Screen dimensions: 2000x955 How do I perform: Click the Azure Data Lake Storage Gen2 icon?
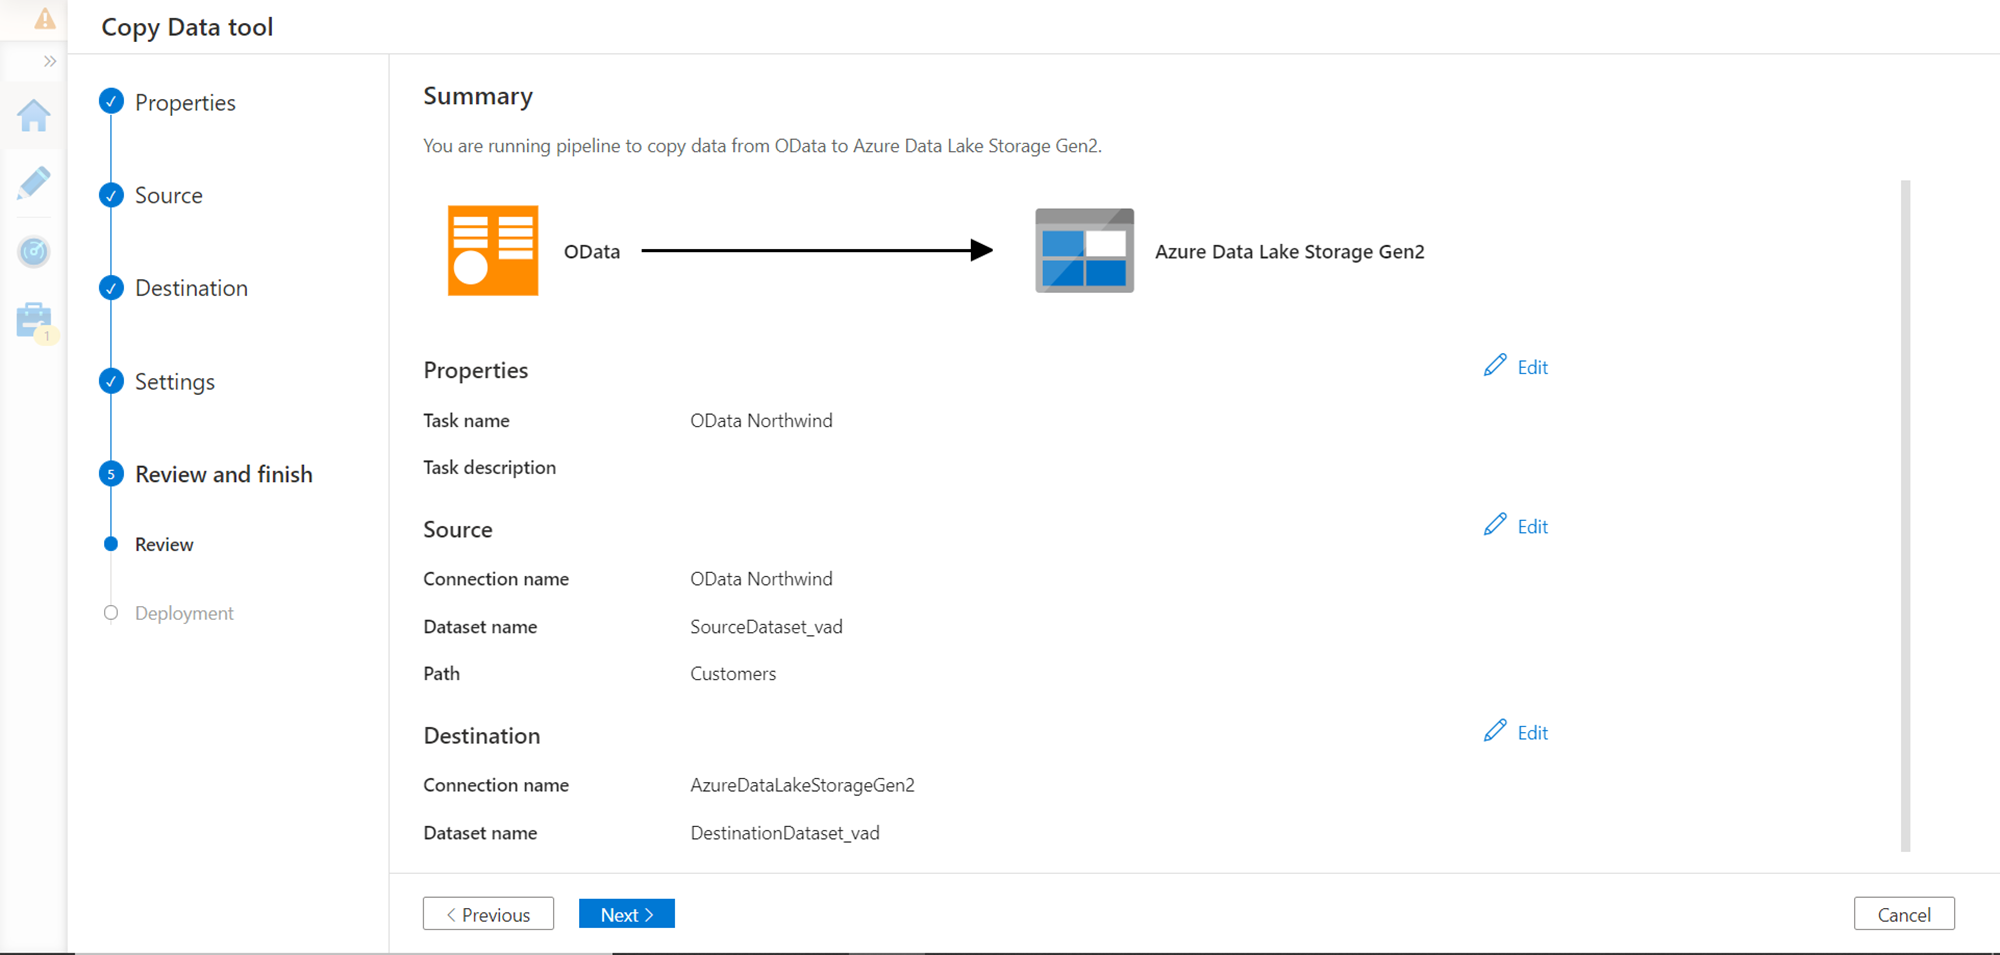coord(1084,251)
